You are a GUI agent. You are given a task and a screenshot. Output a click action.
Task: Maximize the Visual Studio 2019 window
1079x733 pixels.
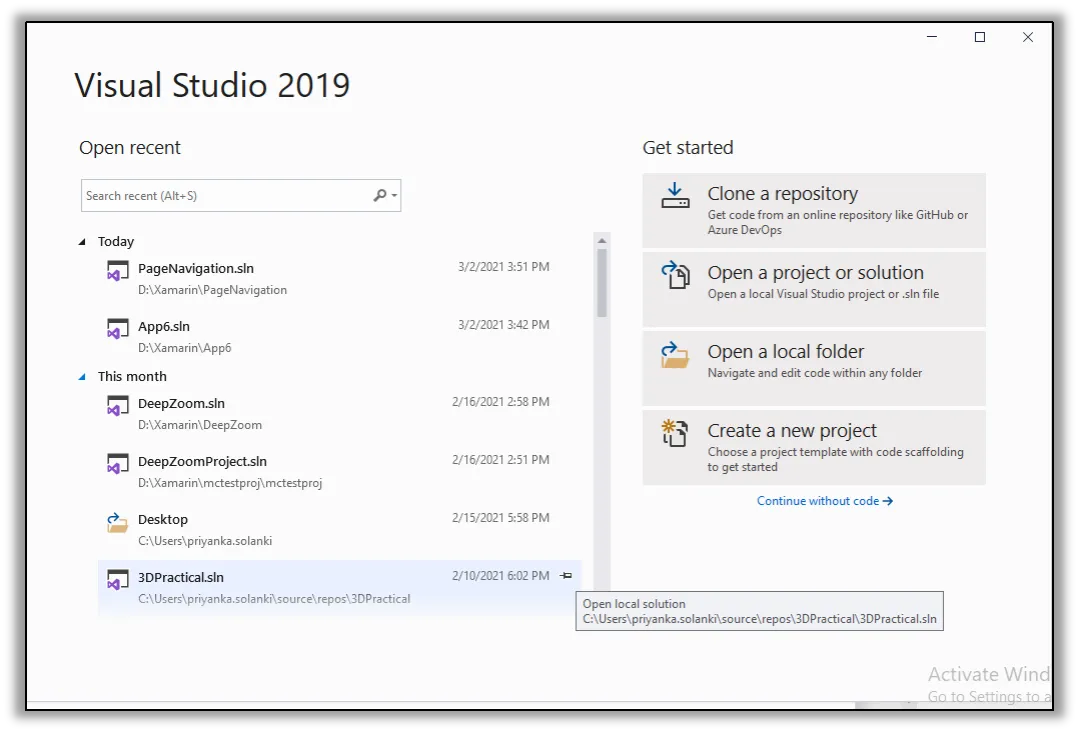click(x=980, y=36)
